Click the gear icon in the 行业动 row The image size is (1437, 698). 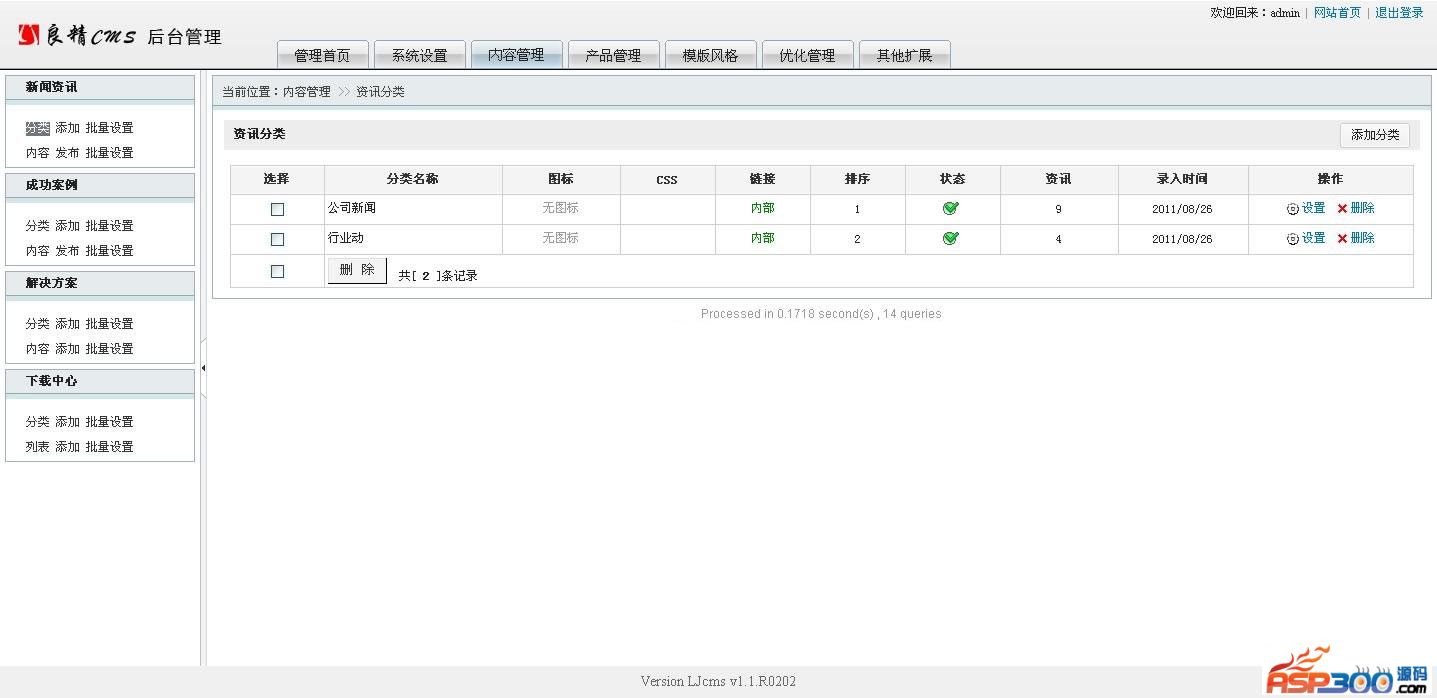coord(1292,239)
